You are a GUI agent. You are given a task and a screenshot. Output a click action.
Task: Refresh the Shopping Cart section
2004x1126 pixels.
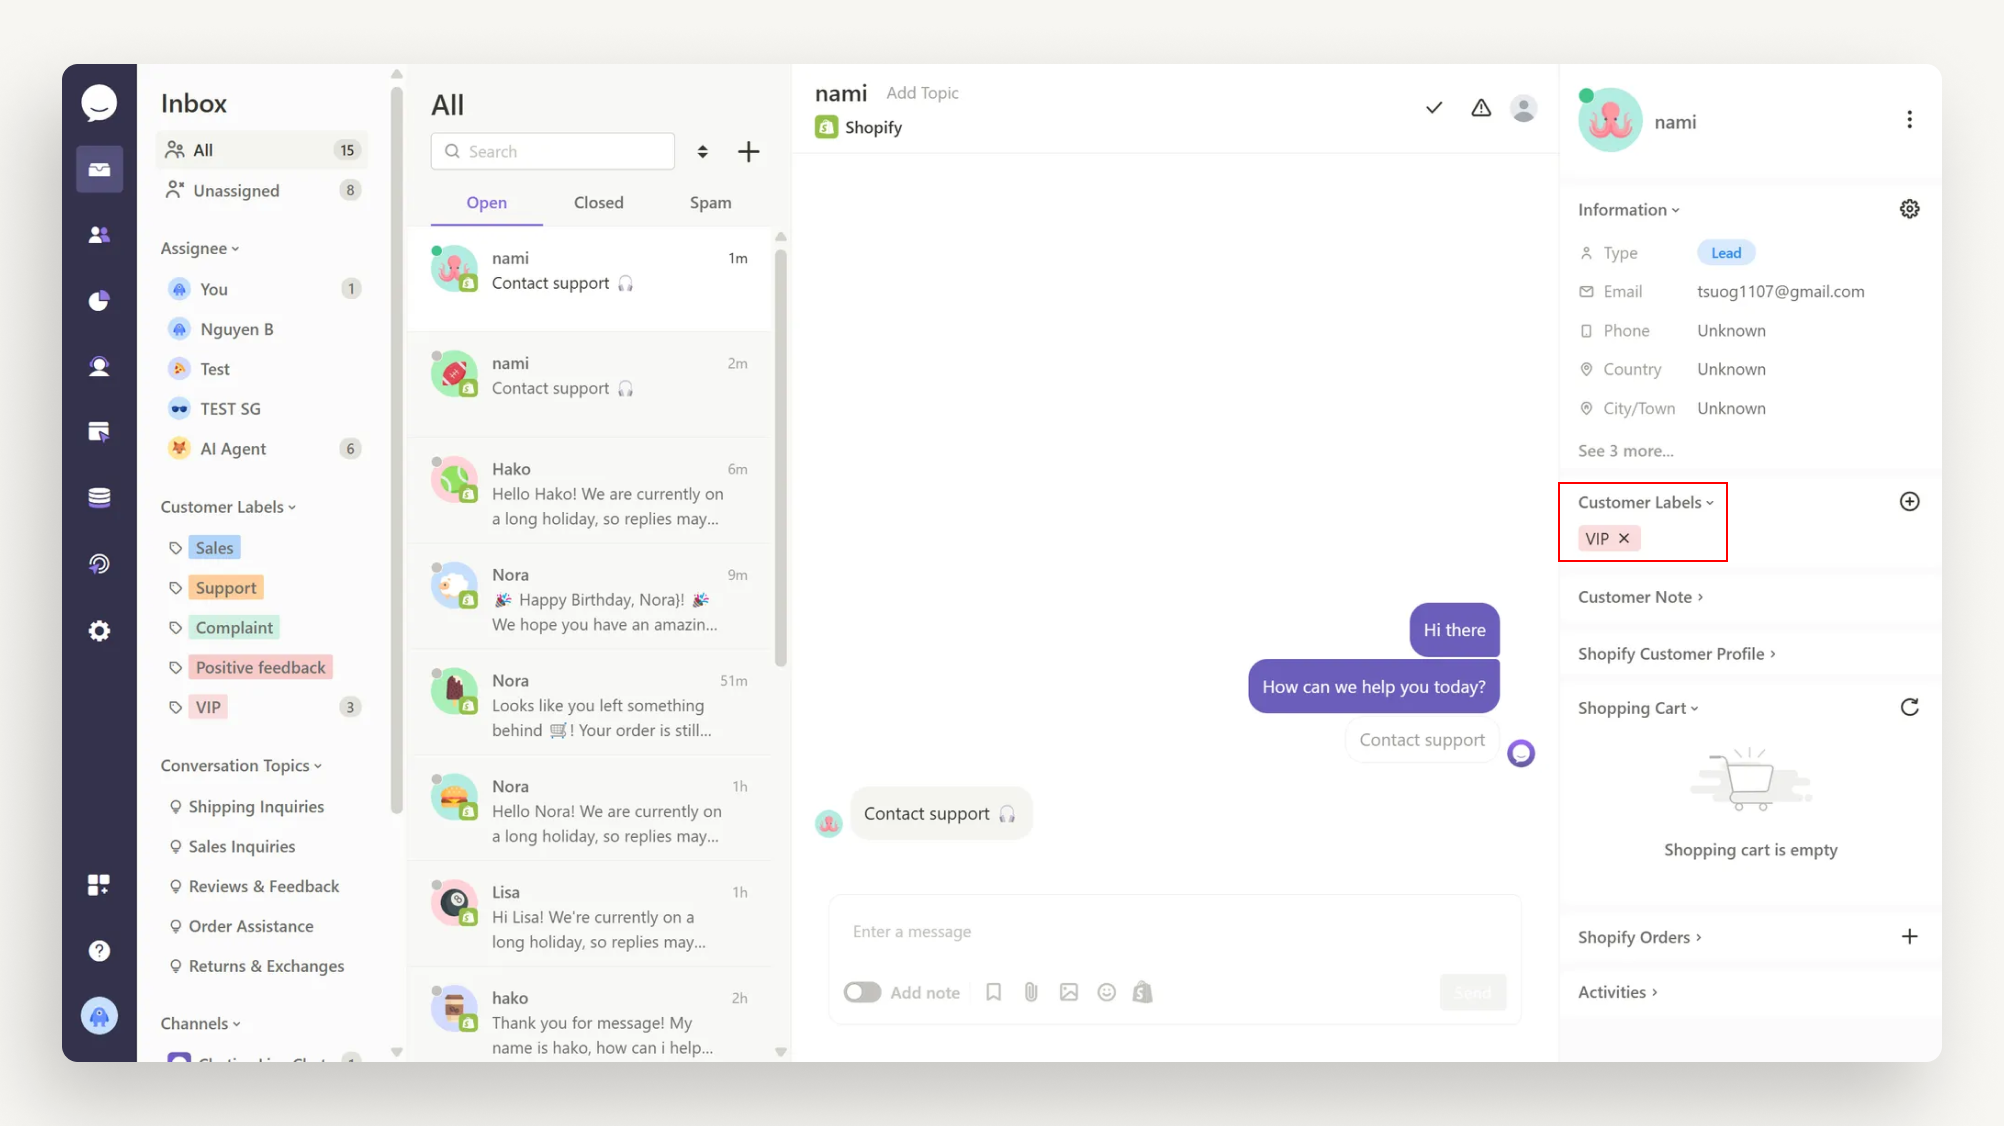1909,708
